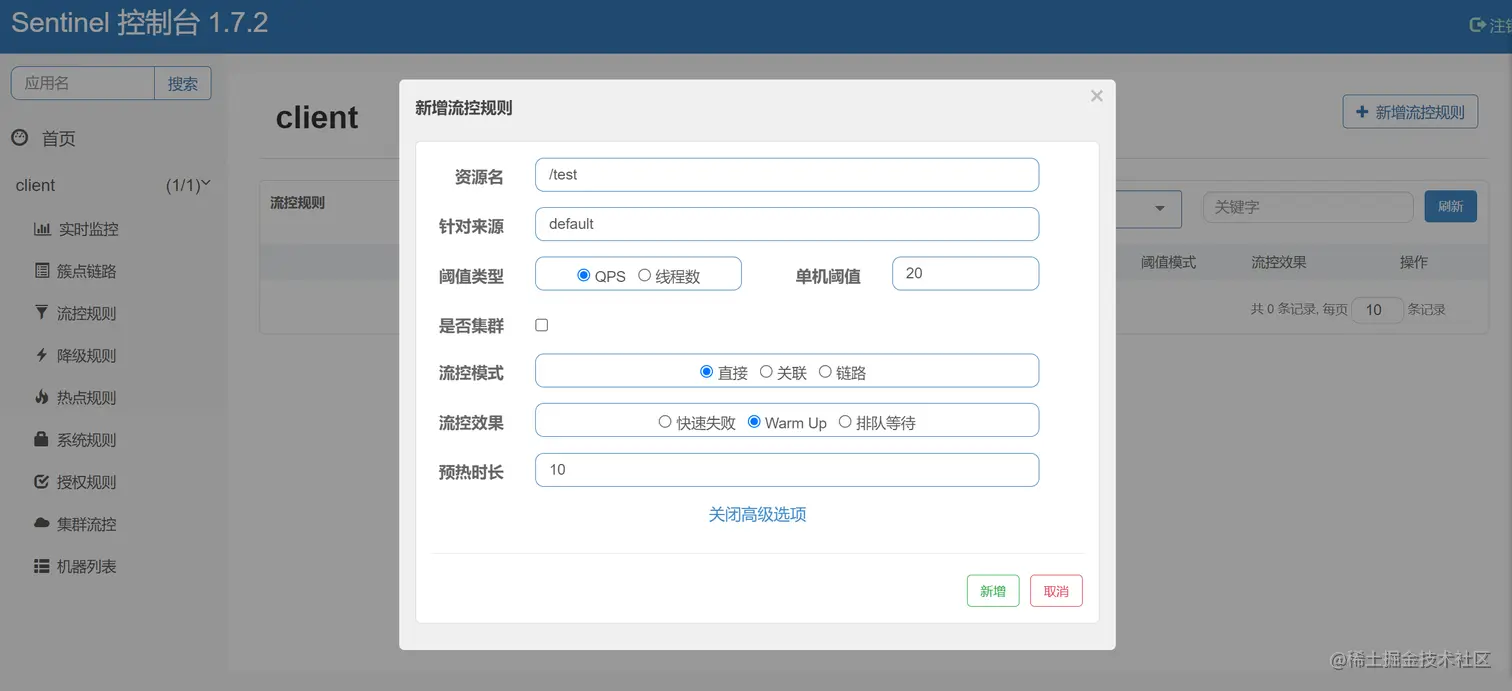Click the 针对来源 field containing default
The image size is (1512, 691).
pyautogui.click(x=787, y=224)
